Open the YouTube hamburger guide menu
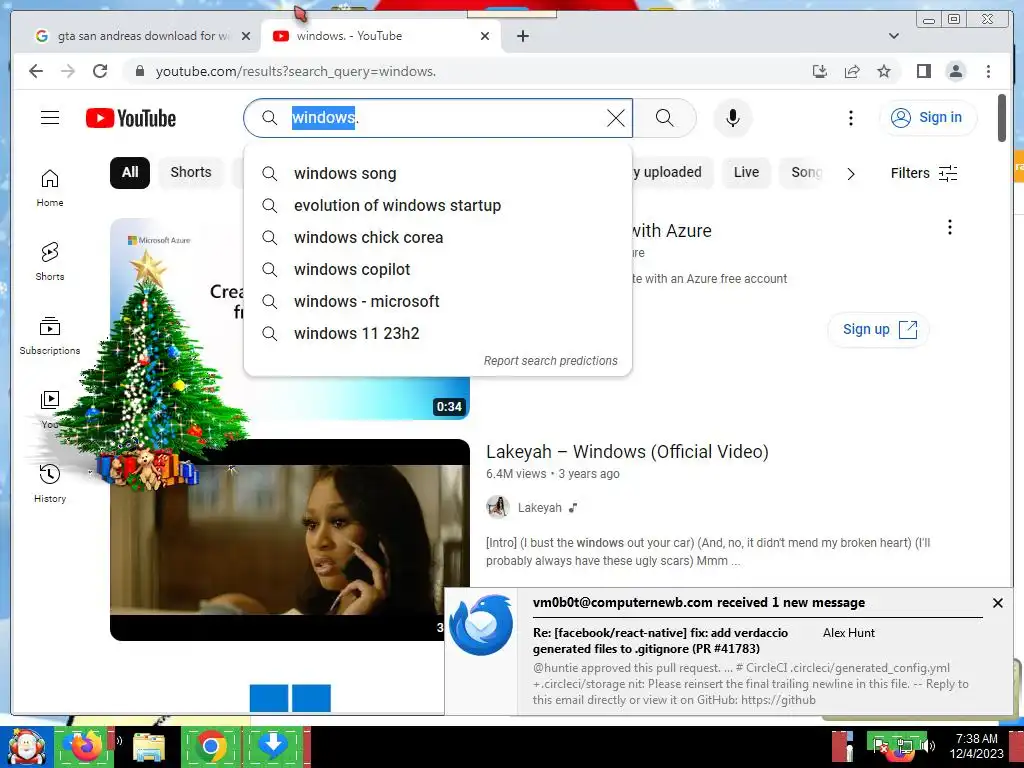The width and height of the screenshot is (1024, 768). [x=50, y=118]
